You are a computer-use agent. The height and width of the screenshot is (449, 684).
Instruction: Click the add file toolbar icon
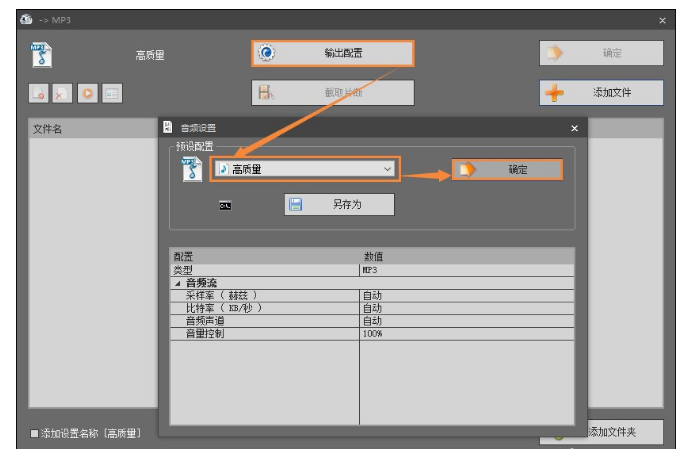click(x=38, y=93)
